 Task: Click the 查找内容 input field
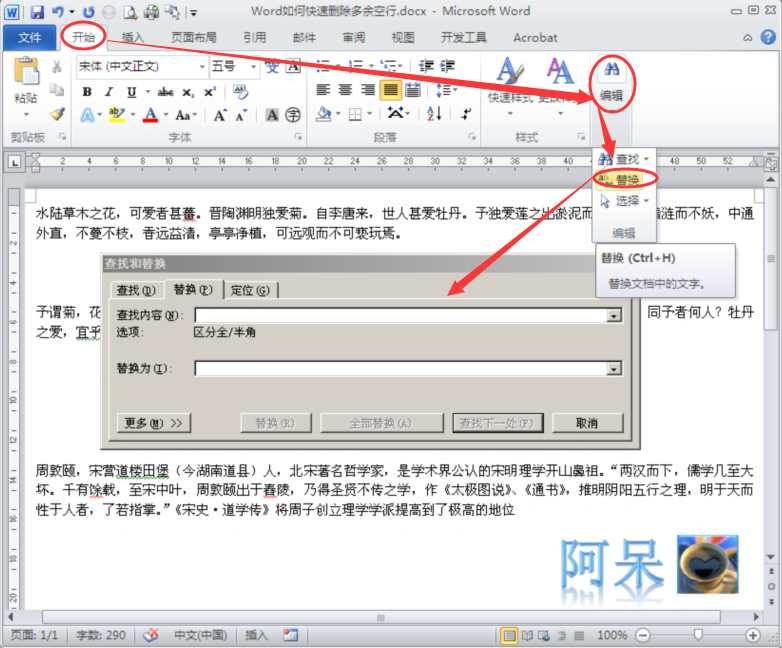[x=401, y=315]
